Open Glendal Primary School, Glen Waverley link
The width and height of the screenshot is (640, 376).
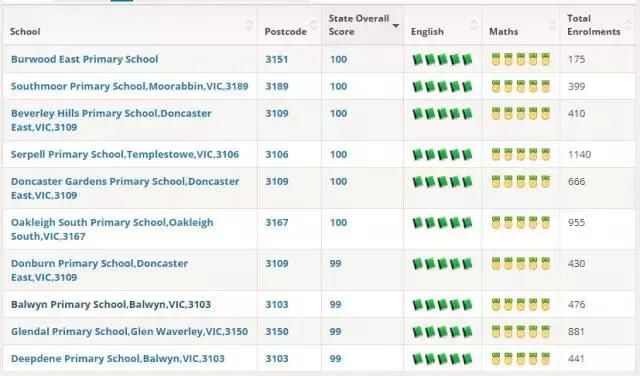click(129, 332)
